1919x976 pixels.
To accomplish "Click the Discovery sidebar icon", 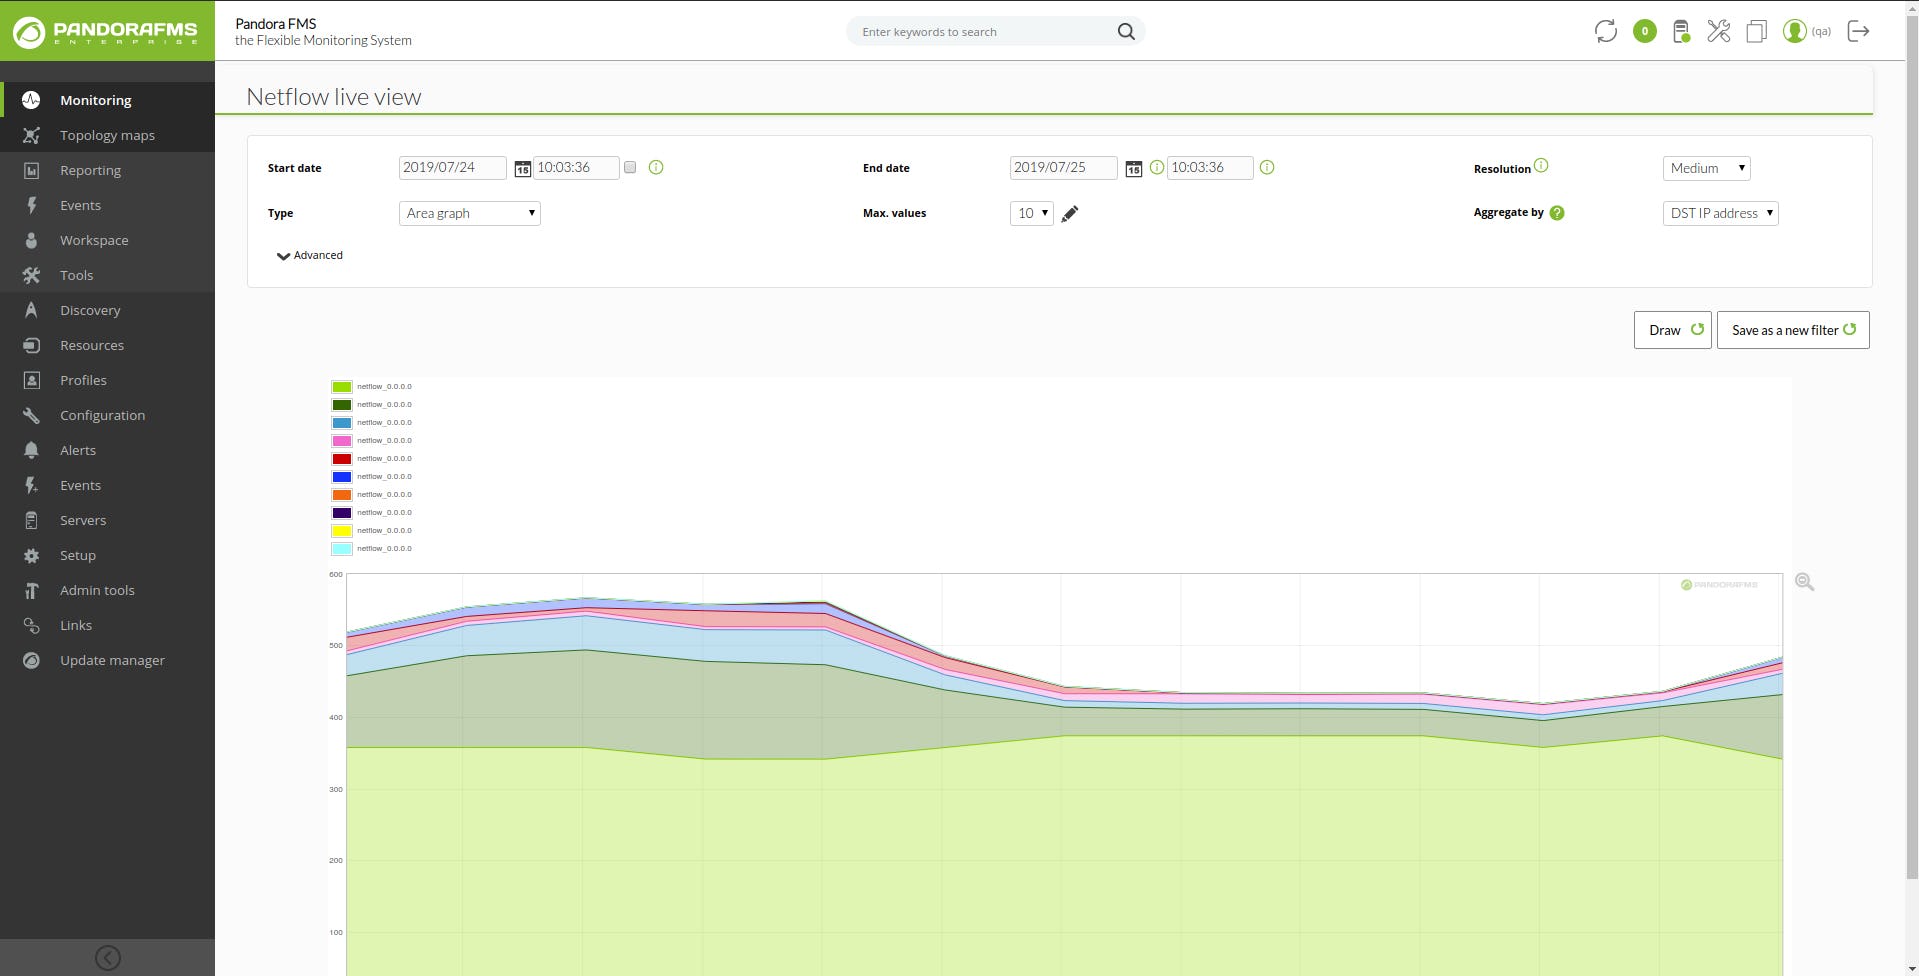I will tap(31, 310).
